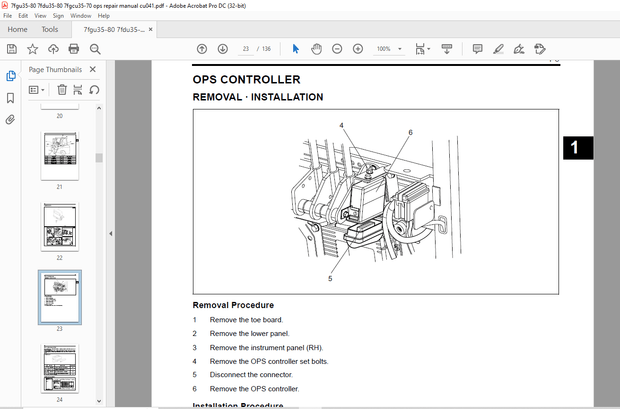Viewport: 620px width, 409px height.
Task: Print the document with printer icon
Action: point(74,49)
